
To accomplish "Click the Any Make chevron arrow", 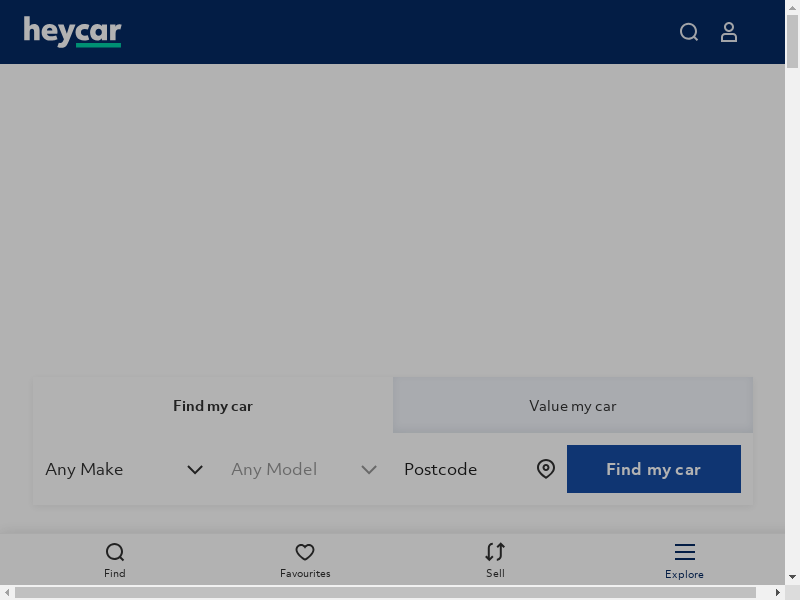I will pos(195,469).
